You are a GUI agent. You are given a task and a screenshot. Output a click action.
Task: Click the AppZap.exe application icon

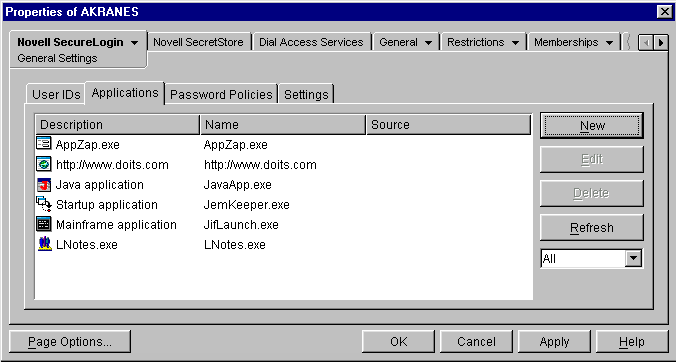click(x=44, y=144)
